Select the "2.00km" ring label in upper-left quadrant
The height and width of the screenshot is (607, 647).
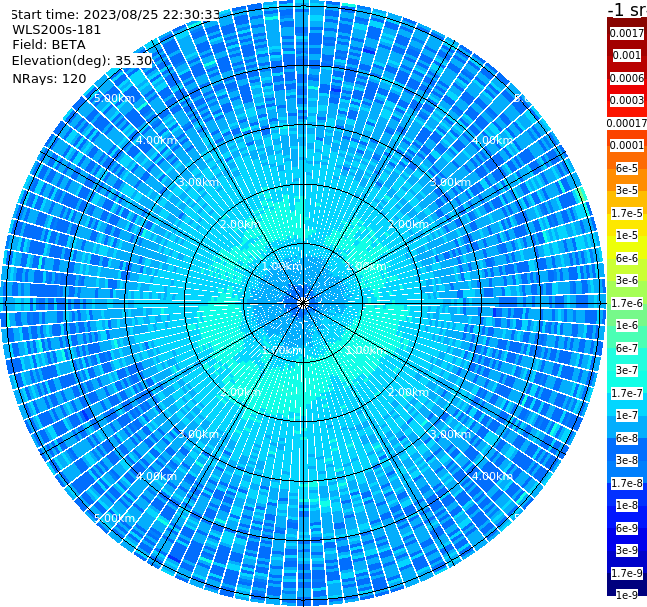(240, 224)
